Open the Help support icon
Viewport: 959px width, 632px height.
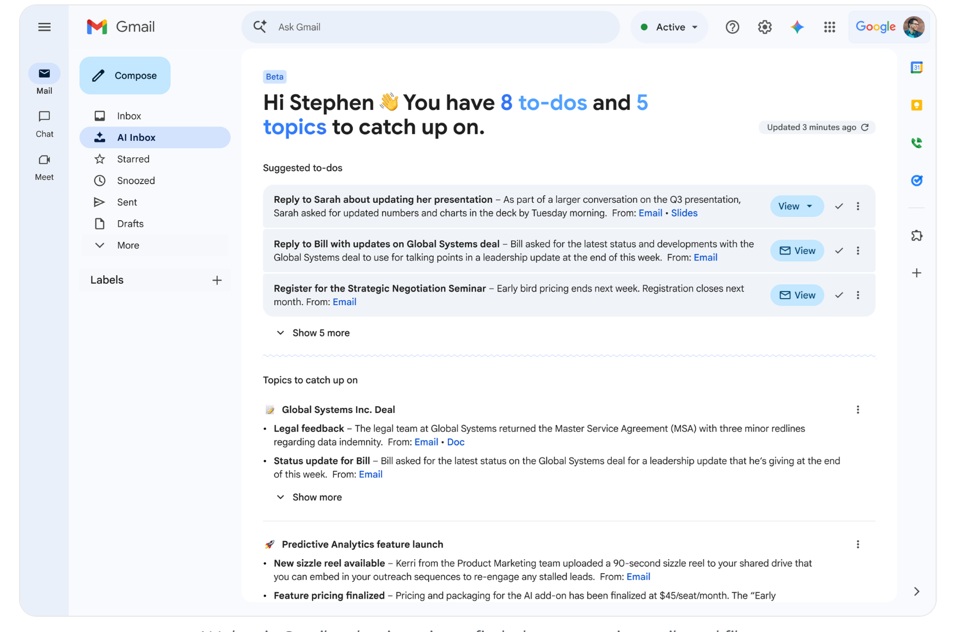click(x=732, y=27)
